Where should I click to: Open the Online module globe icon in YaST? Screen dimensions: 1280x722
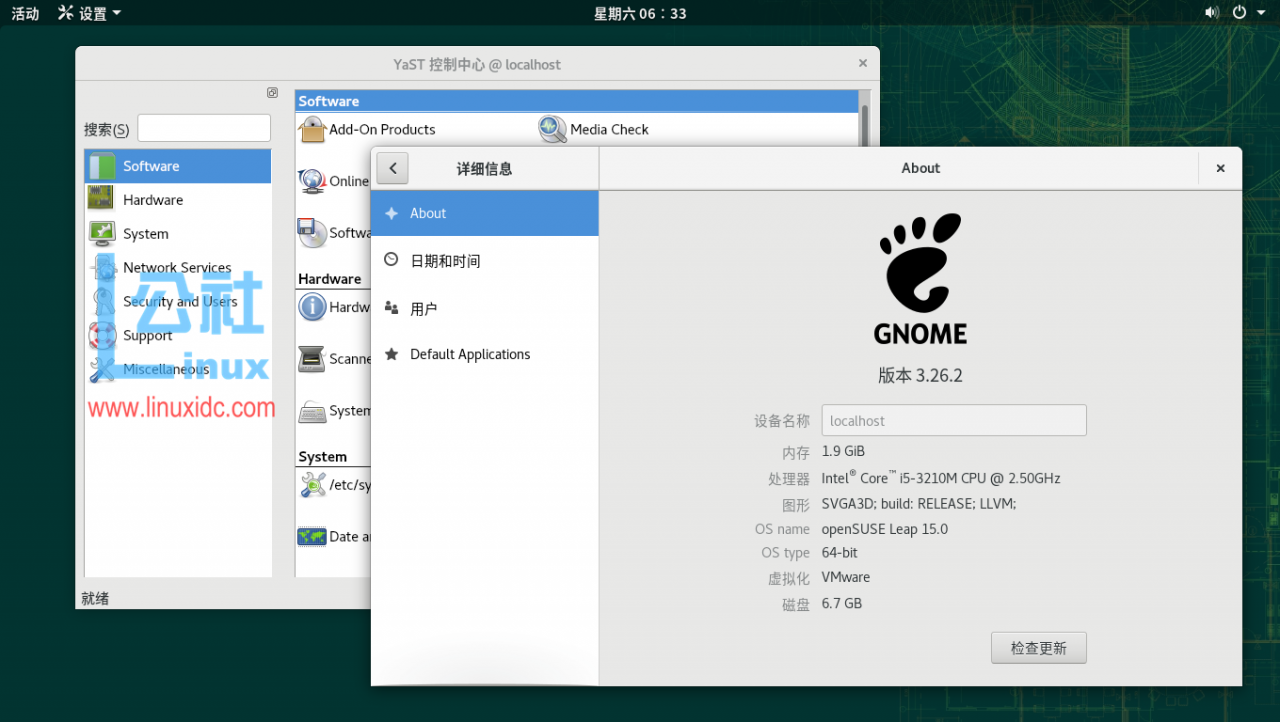pos(312,181)
